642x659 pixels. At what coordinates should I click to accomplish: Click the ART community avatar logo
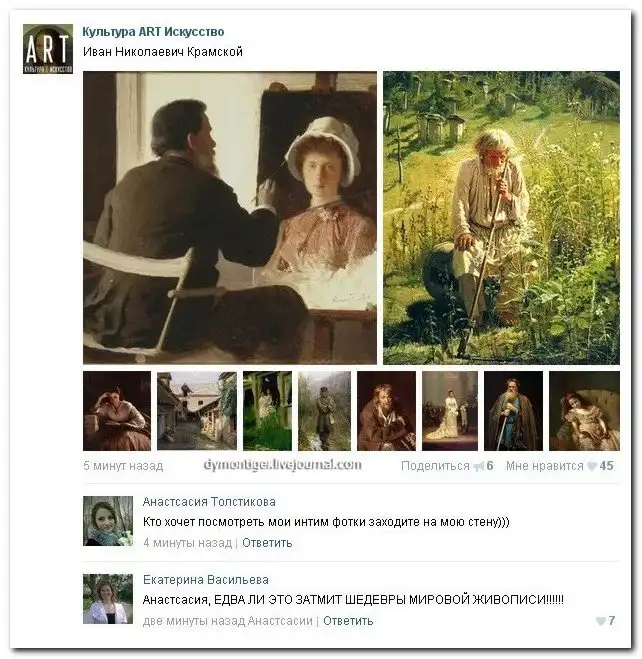coord(47,48)
